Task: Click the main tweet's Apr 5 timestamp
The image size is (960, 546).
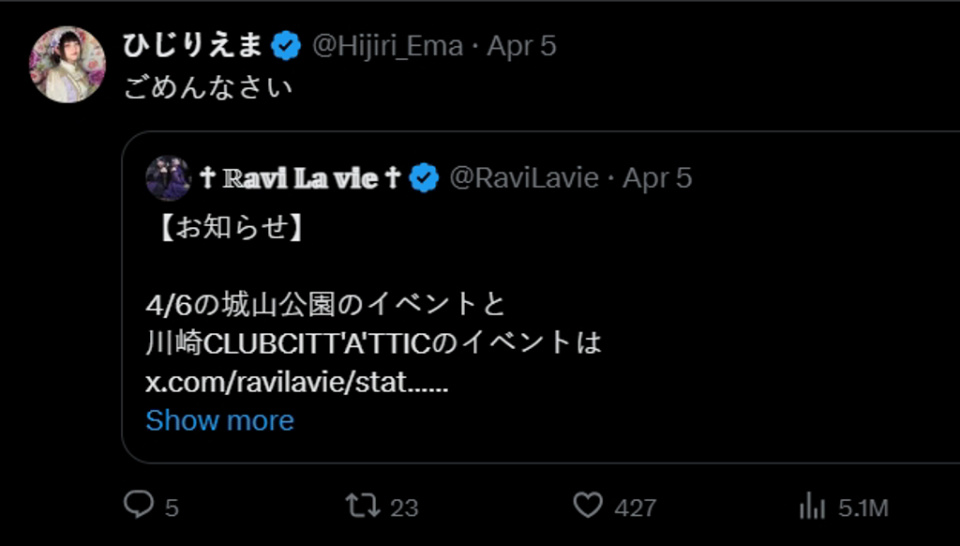Action: (521, 46)
